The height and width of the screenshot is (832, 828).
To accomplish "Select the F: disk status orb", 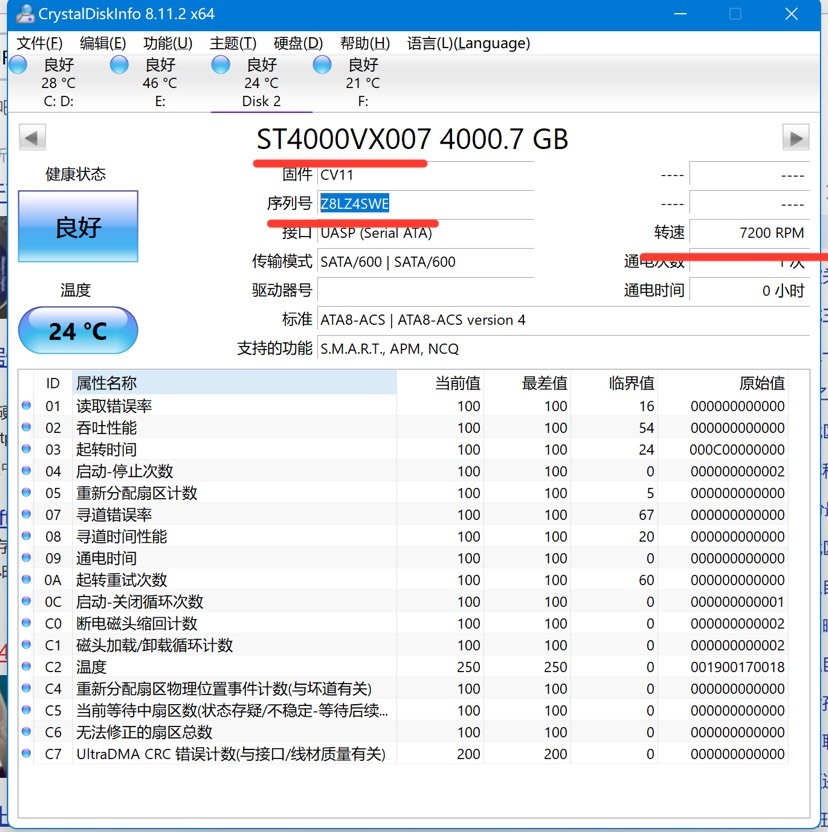I will coord(322,65).
